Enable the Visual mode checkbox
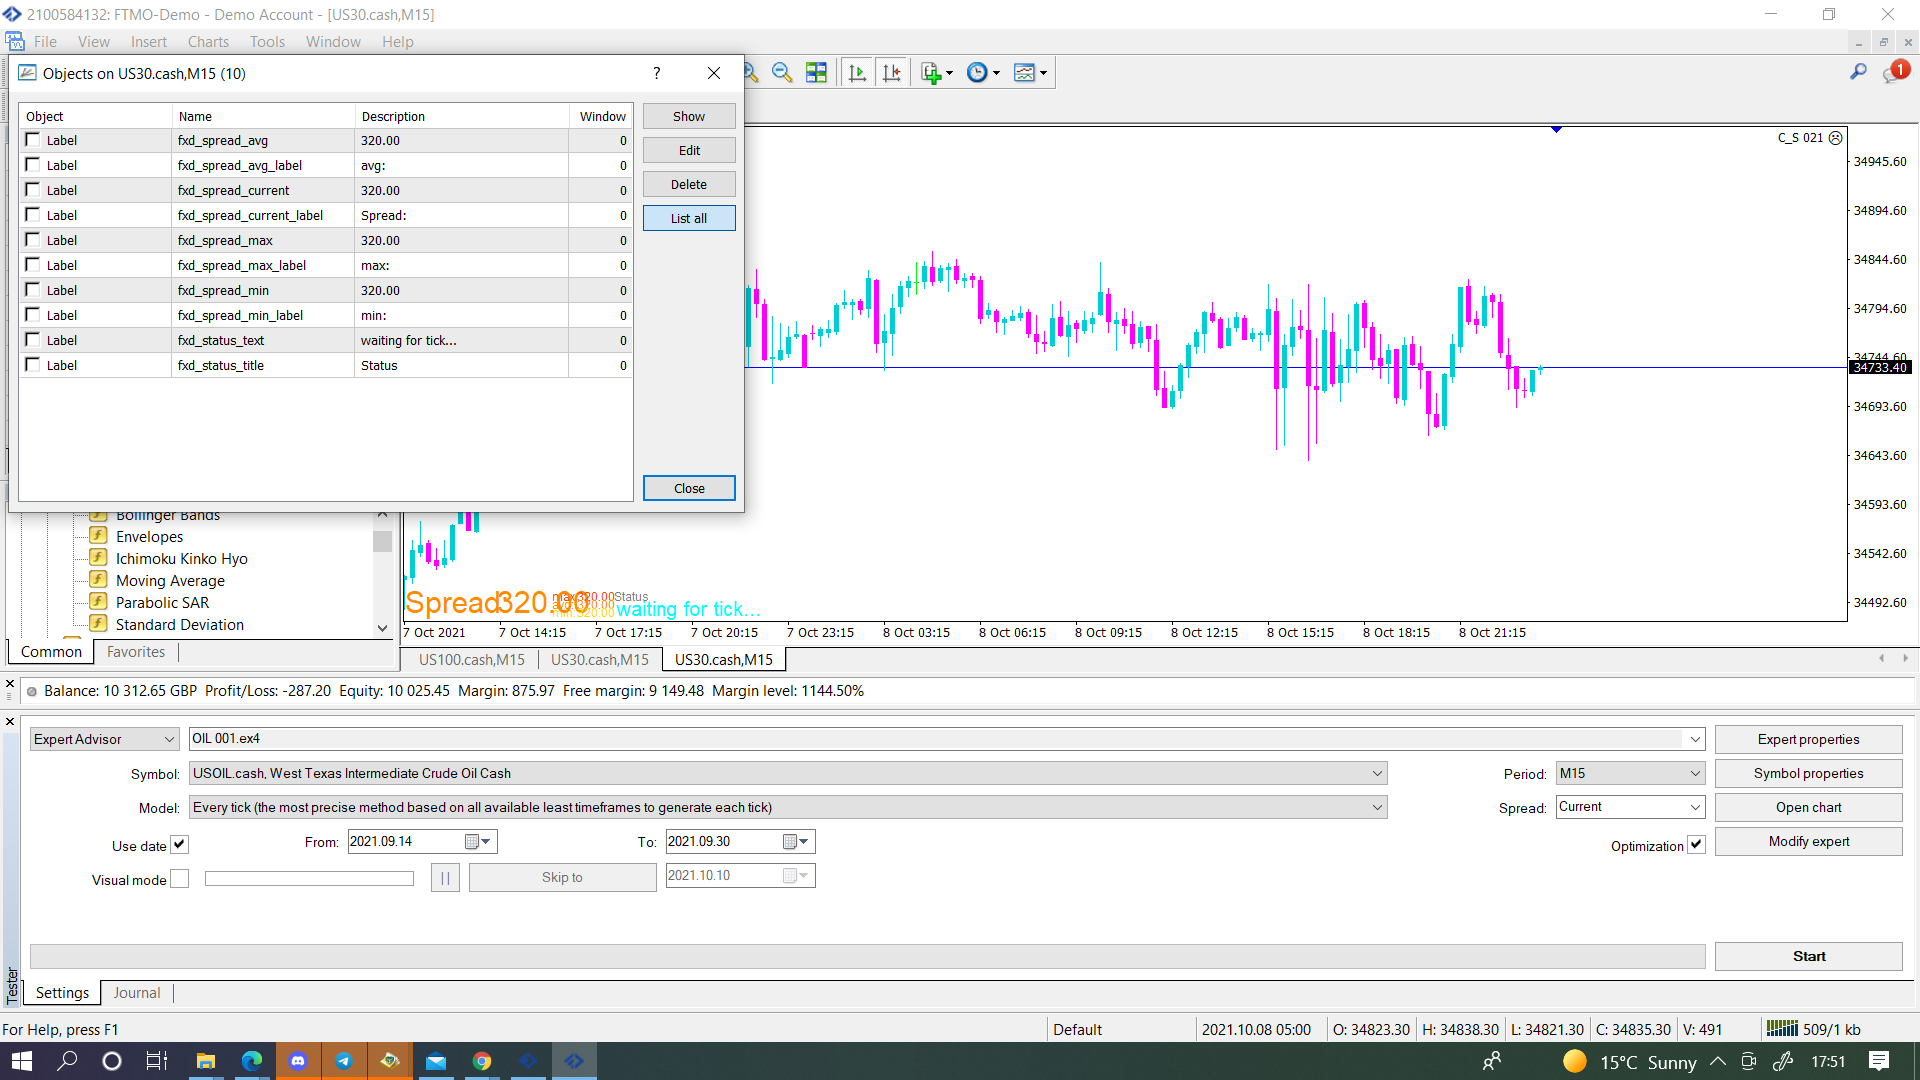This screenshot has height=1080, width=1920. pos(180,879)
